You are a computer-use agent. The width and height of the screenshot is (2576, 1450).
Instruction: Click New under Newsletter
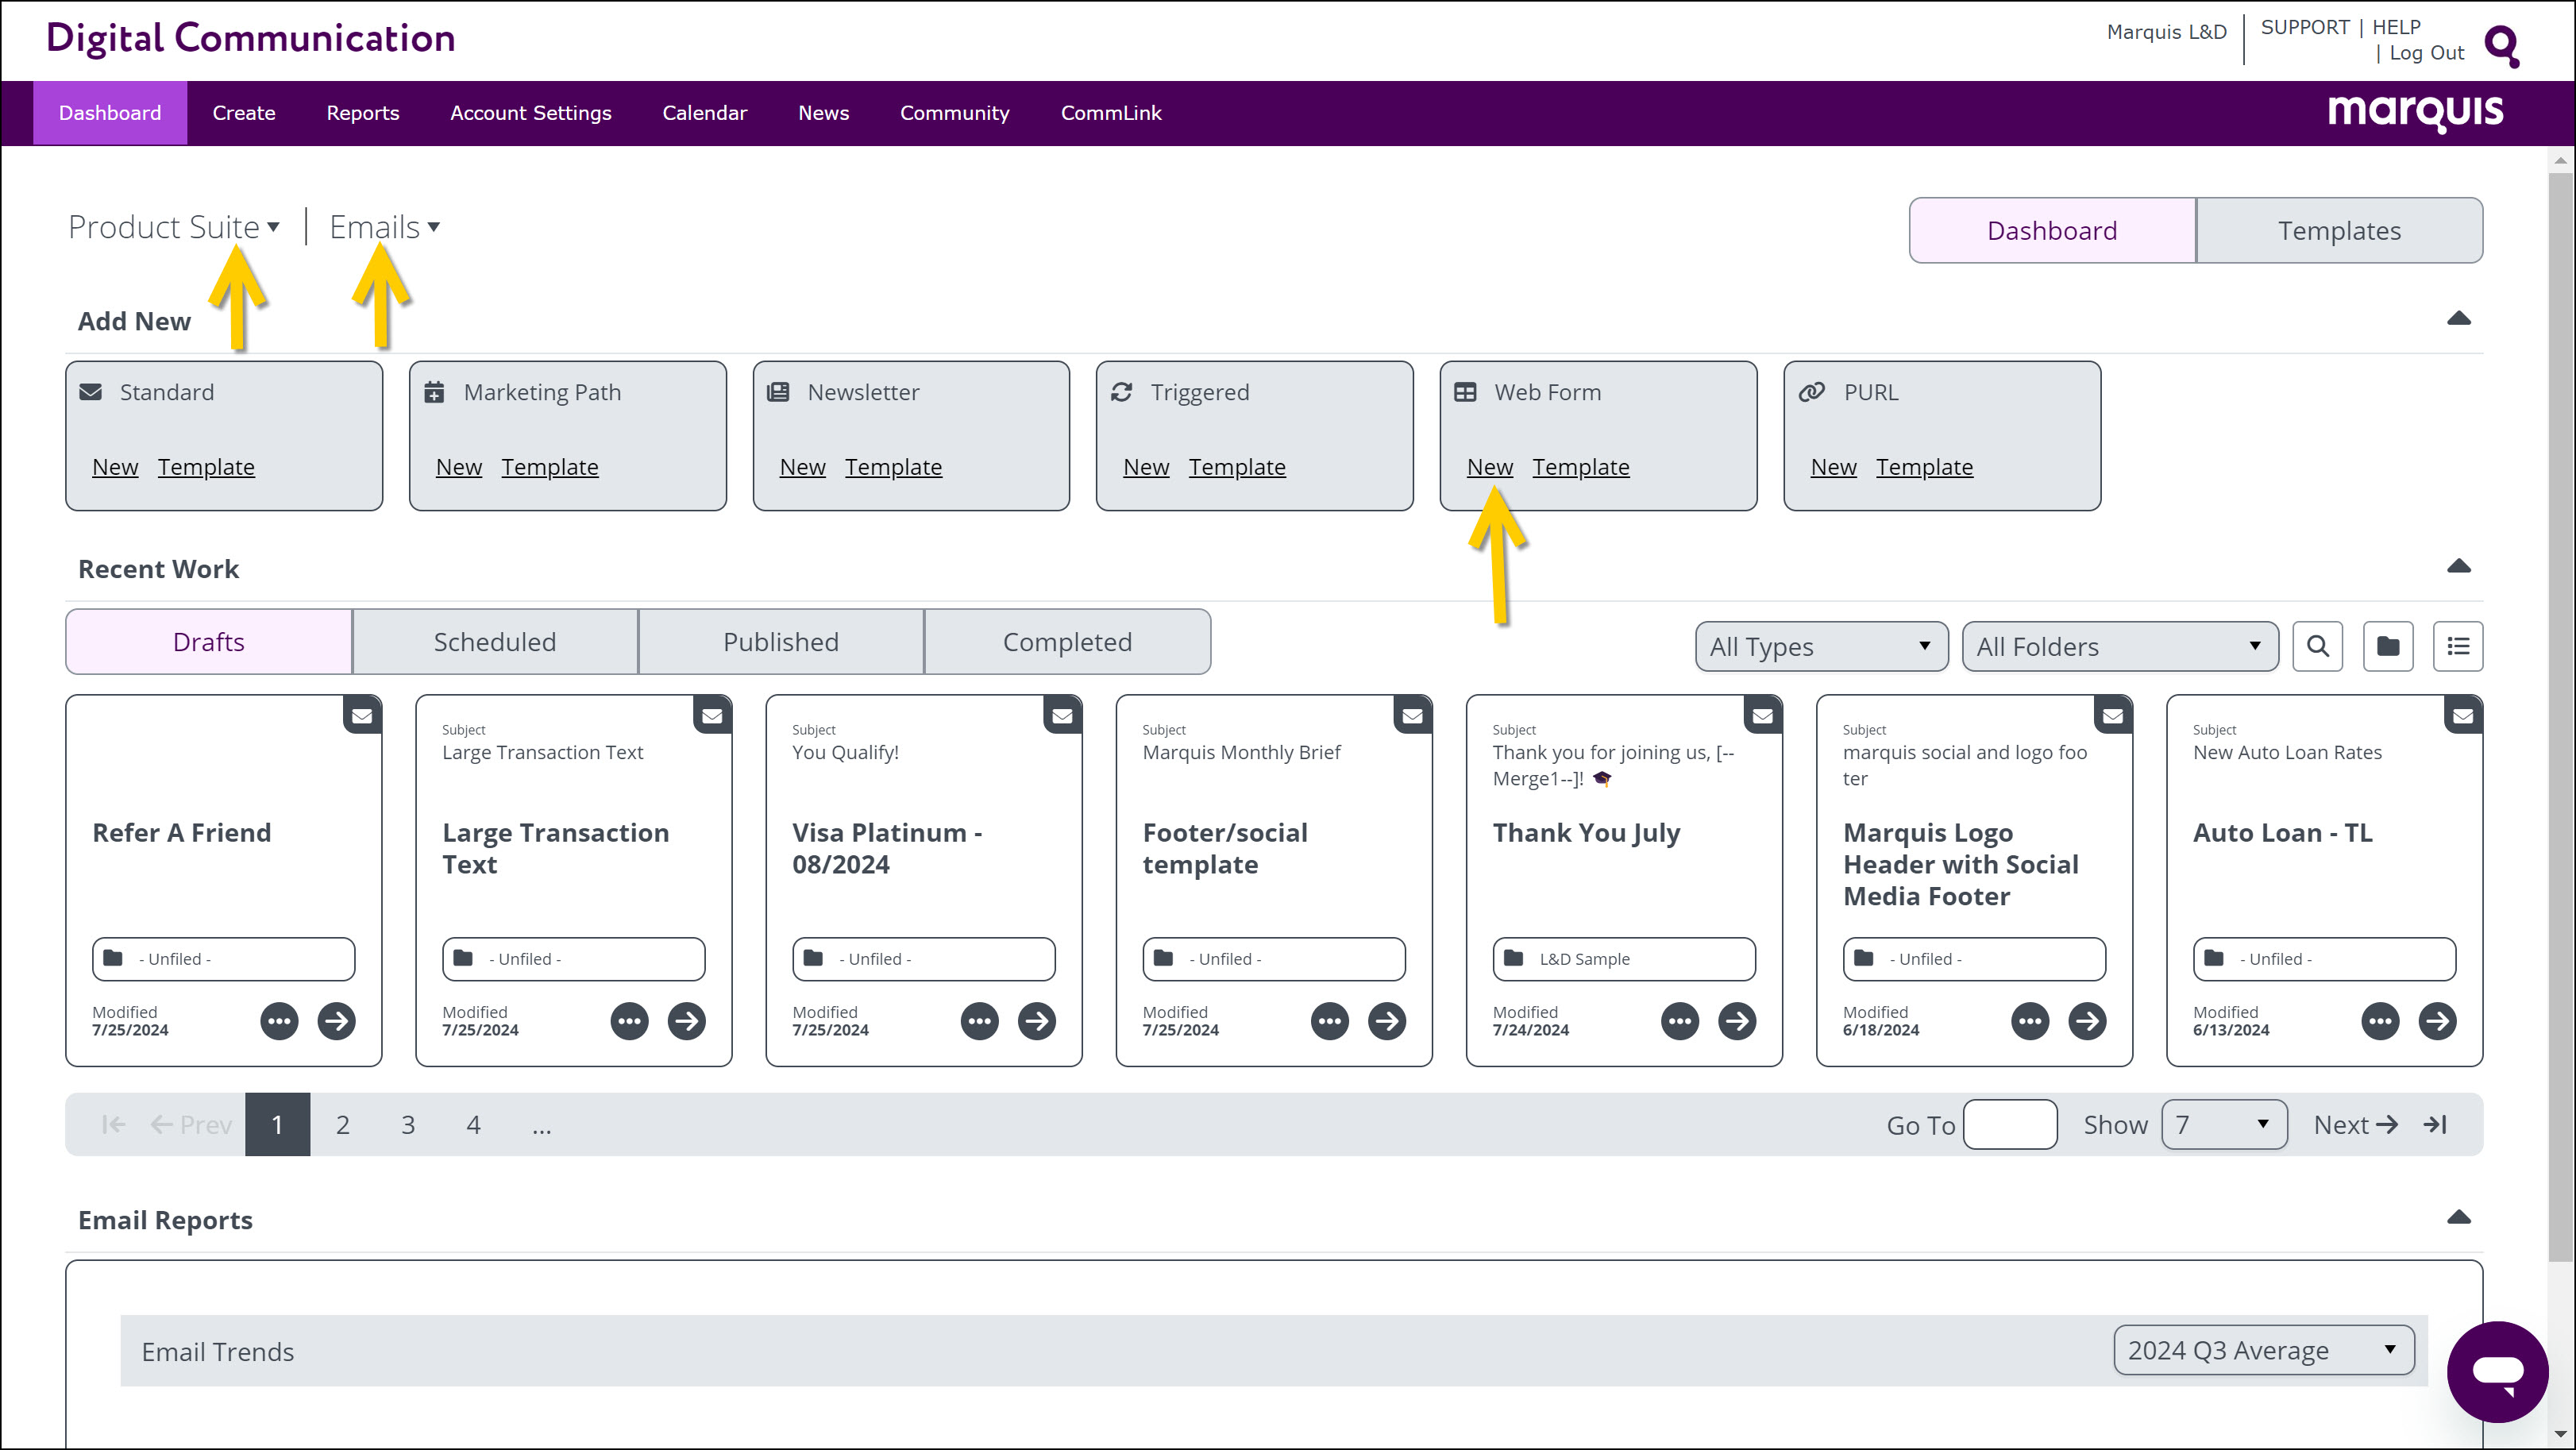pos(802,467)
